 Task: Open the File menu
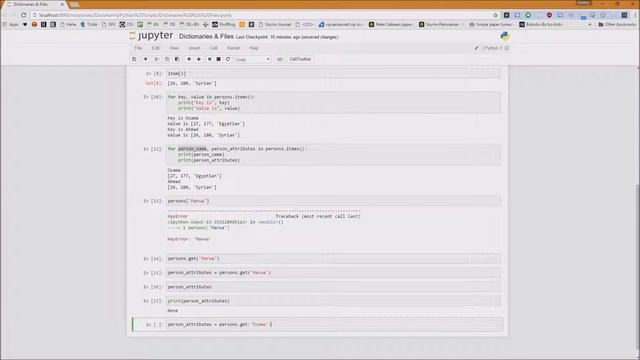[138, 48]
